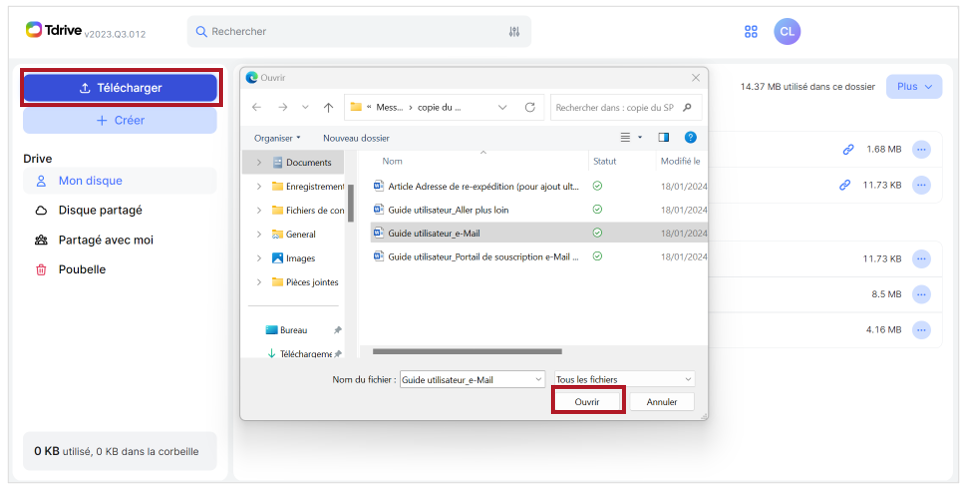Viewport: 967px width, 496px height.
Task: Open the help question mark icon
Action: 691,138
